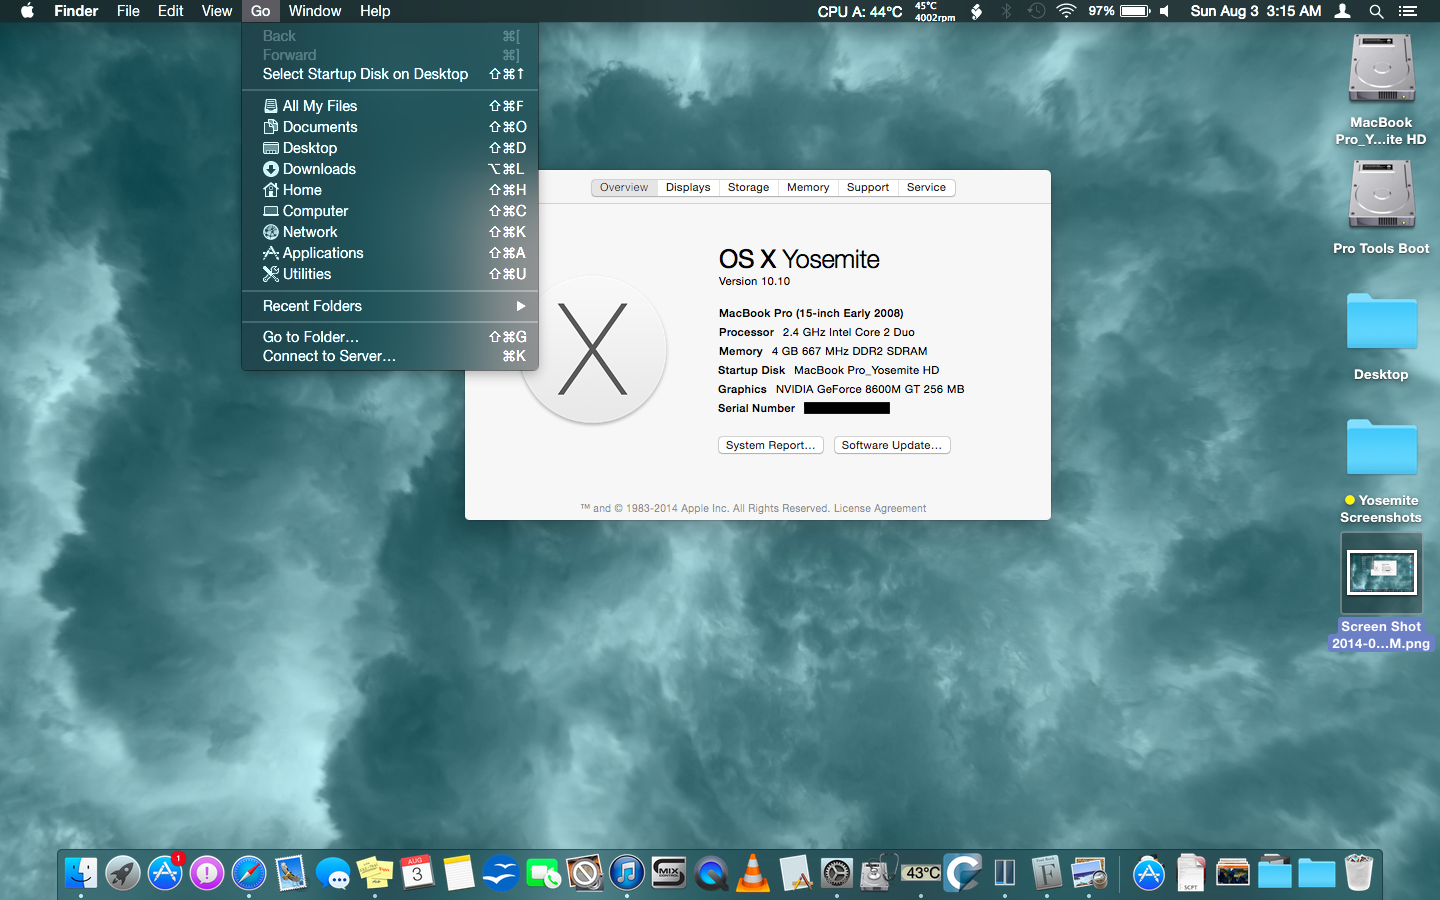Select the Overview tab

pyautogui.click(x=624, y=187)
